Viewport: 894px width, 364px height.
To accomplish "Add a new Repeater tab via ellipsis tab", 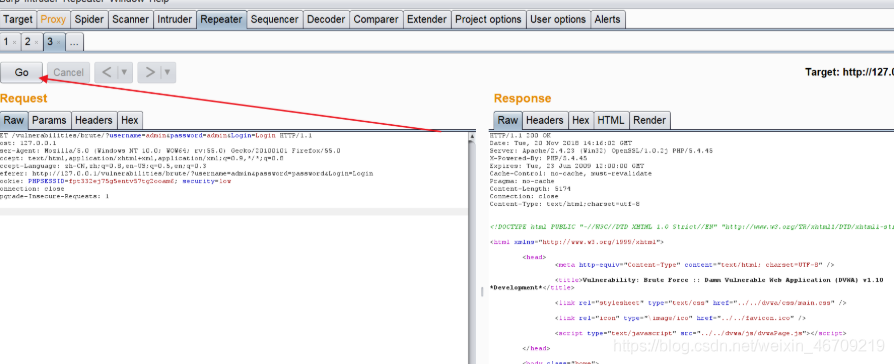I will [x=75, y=42].
